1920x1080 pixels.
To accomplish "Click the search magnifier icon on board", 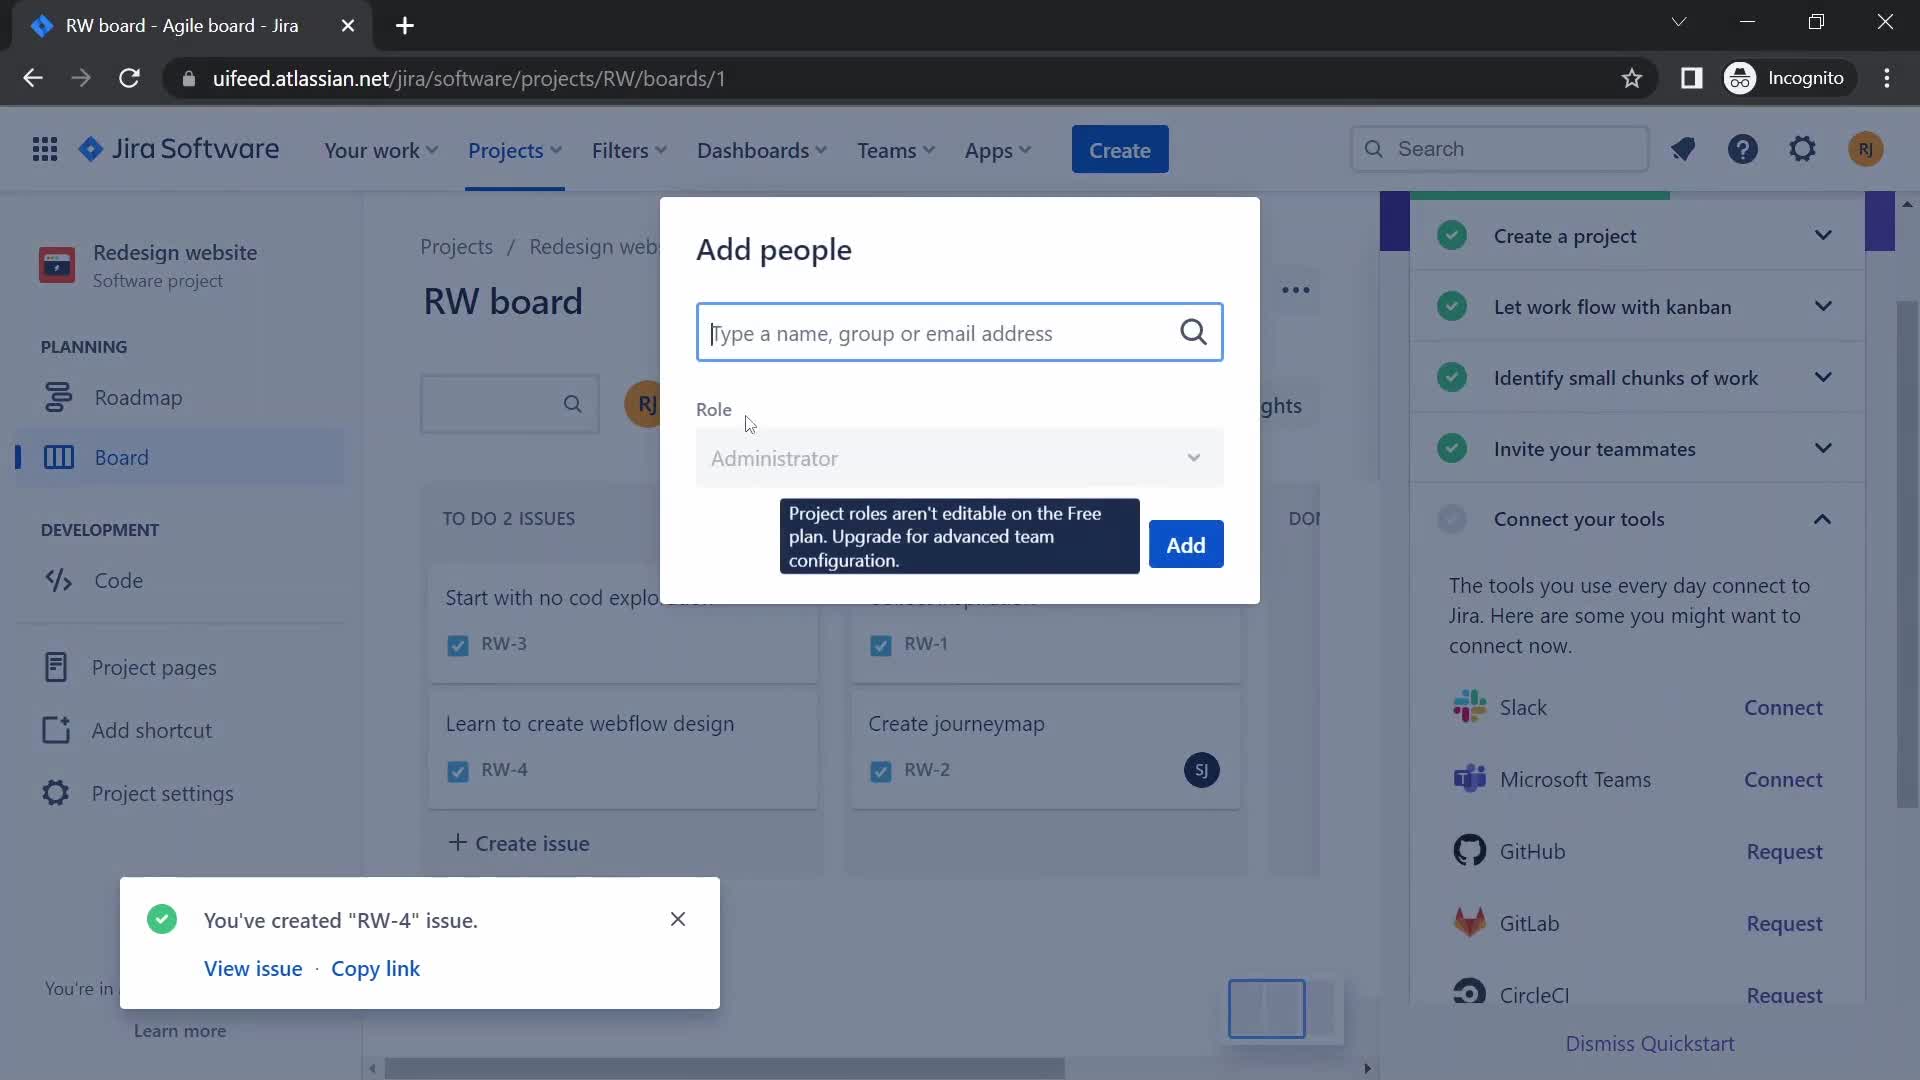I will click(572, 404).
